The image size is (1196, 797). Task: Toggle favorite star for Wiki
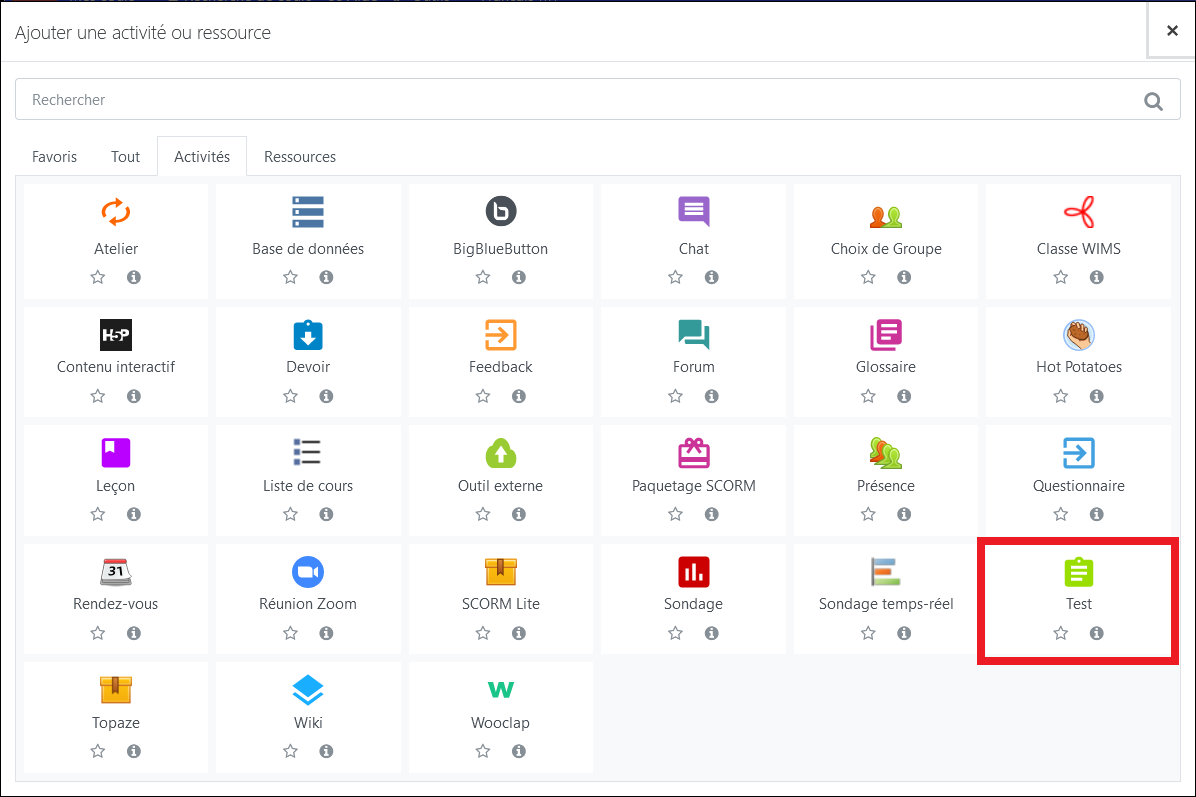point(290,752)
